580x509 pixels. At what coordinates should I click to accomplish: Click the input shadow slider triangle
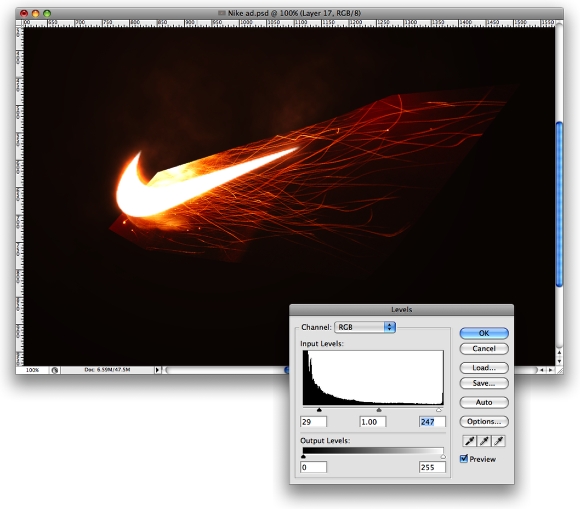[319, 410]
